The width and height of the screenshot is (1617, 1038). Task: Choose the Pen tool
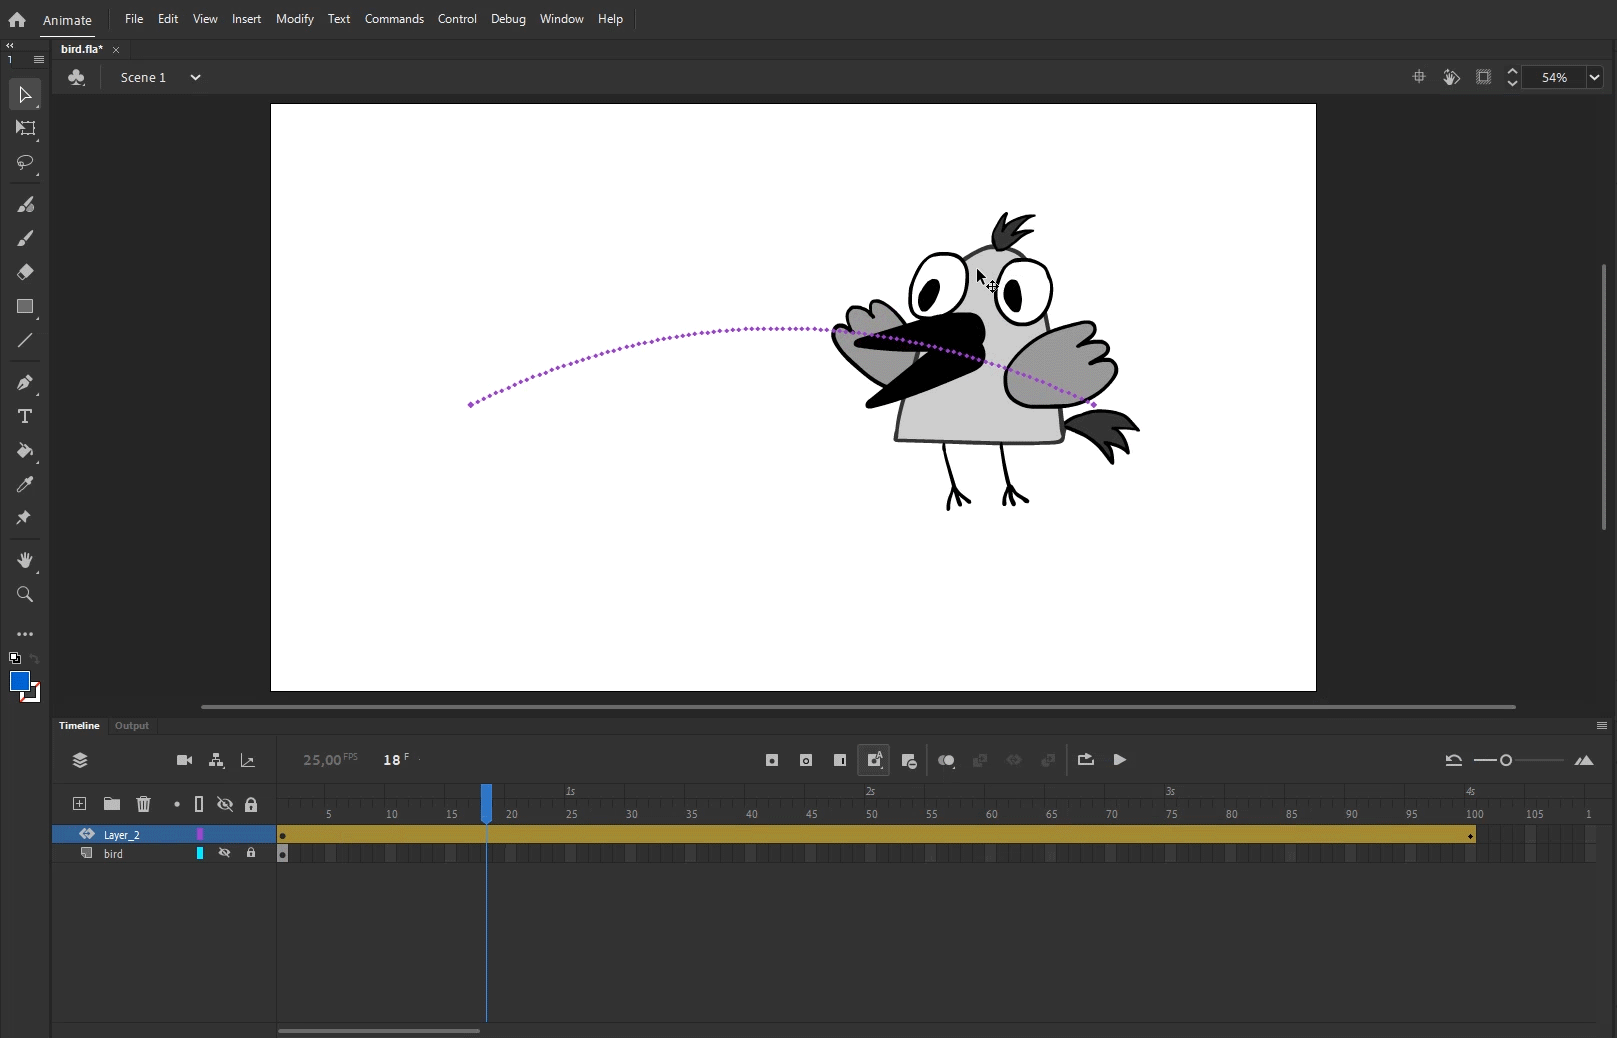[x=25, y=383]
